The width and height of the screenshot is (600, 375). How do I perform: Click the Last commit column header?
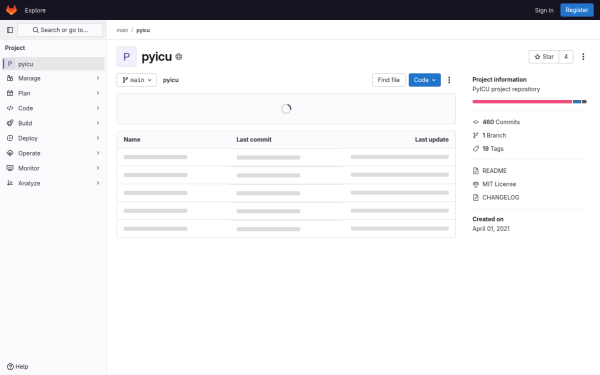[254, 140]
